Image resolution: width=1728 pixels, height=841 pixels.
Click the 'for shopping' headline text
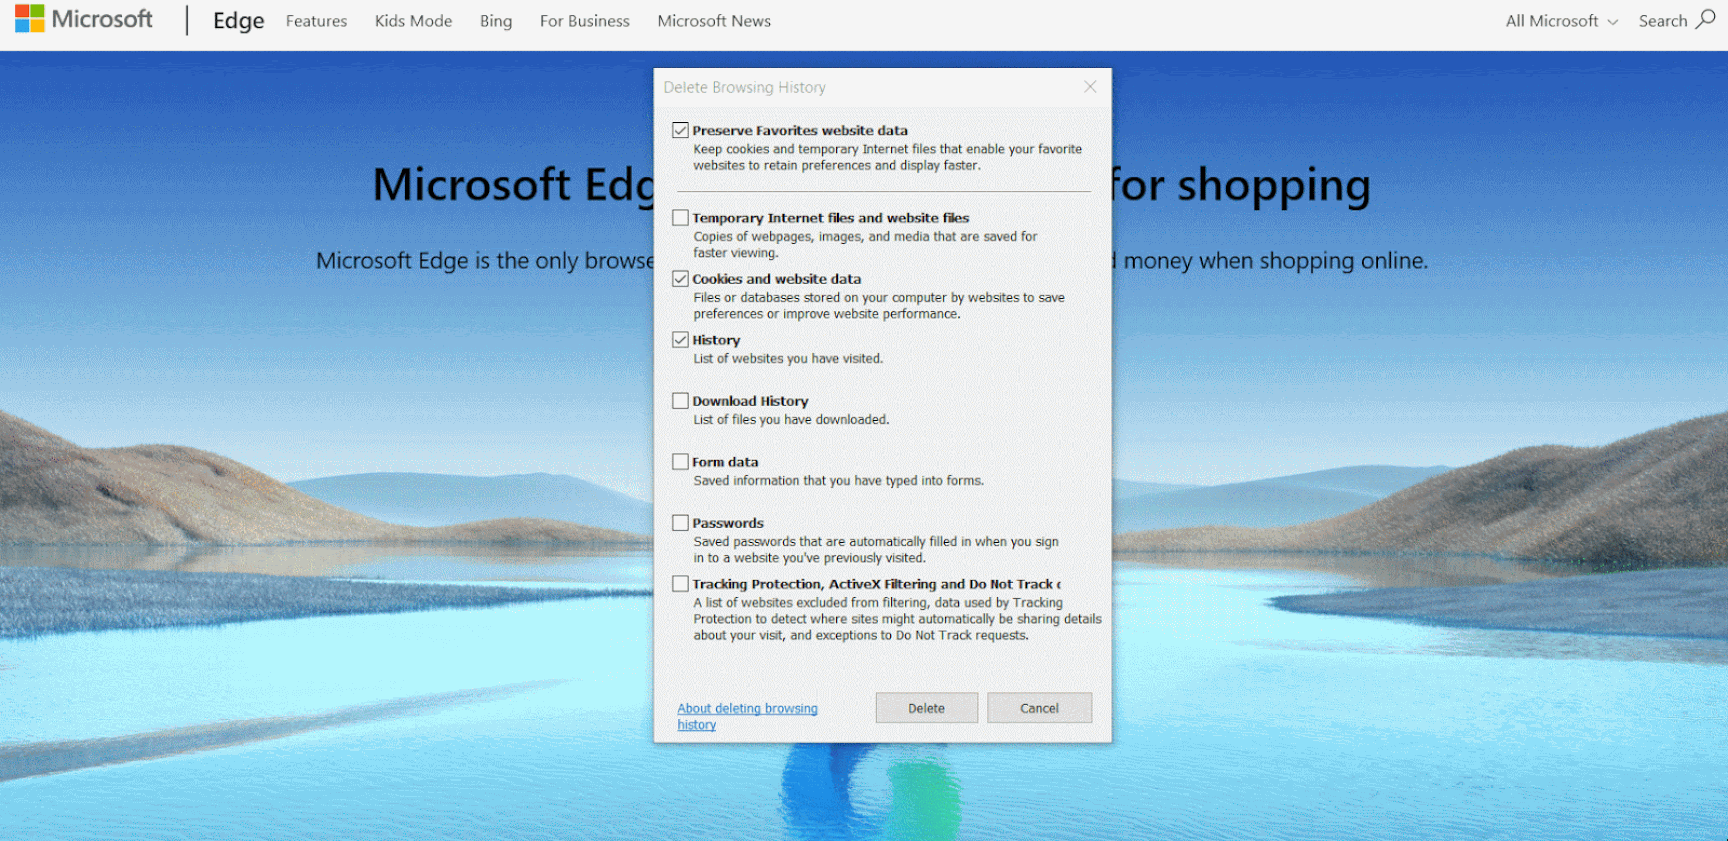1241,186
